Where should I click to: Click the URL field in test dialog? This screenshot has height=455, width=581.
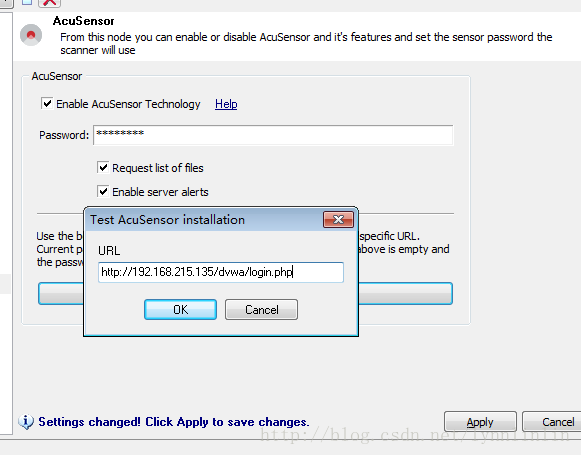[x=221, y=272]
